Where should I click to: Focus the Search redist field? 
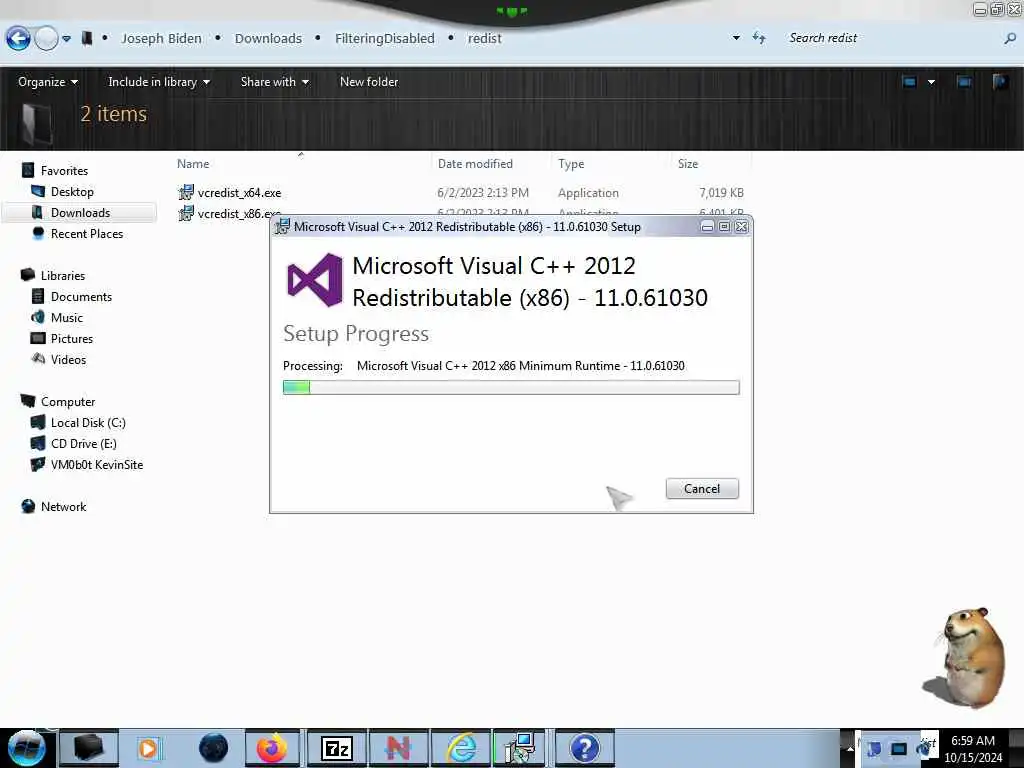pos(891,38)
